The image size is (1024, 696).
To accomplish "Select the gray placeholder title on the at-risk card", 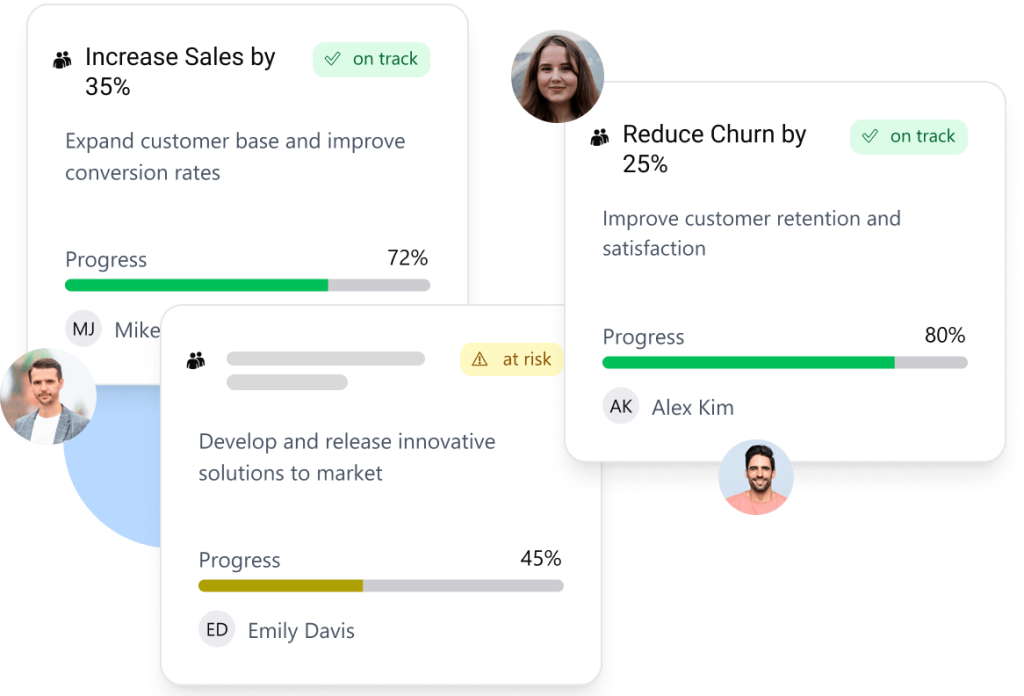I will coord(325,357).
